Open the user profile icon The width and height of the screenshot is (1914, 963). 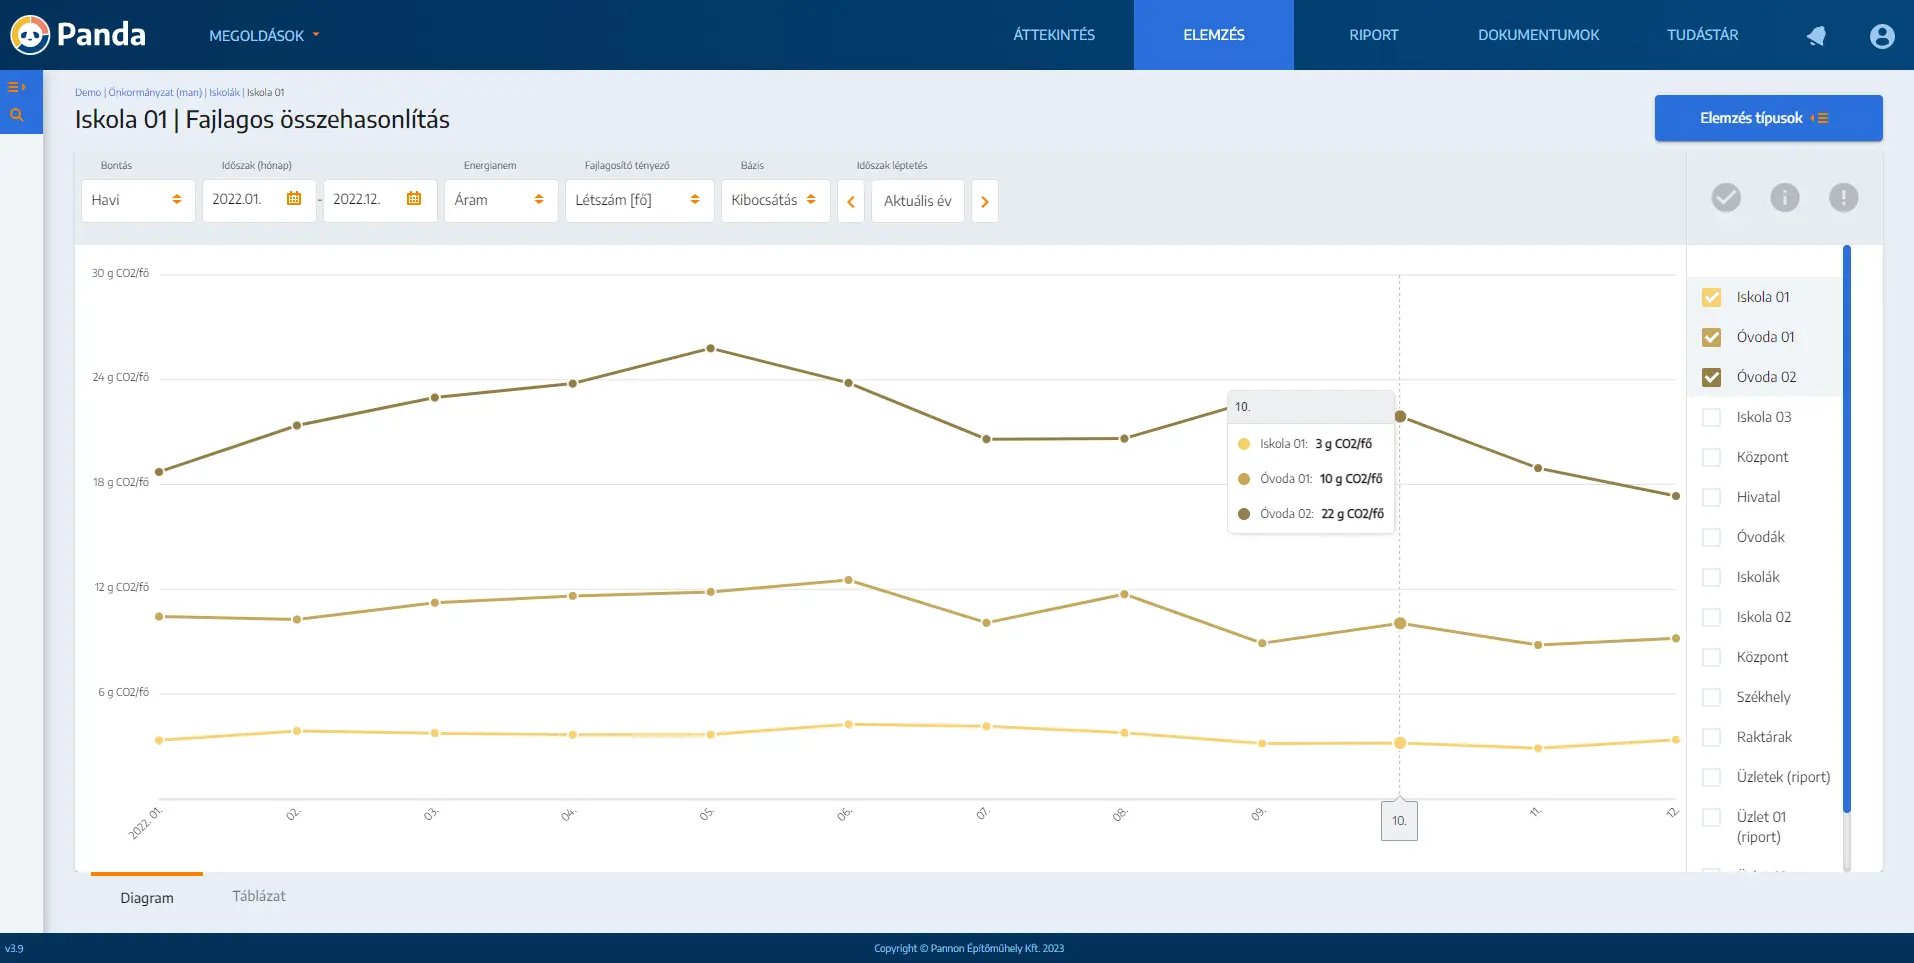(1881, 36)
